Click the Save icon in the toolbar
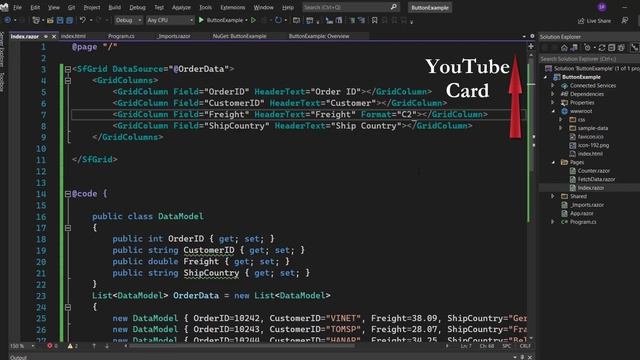Screen dimensions: 640x360 [x=60, y=20]
